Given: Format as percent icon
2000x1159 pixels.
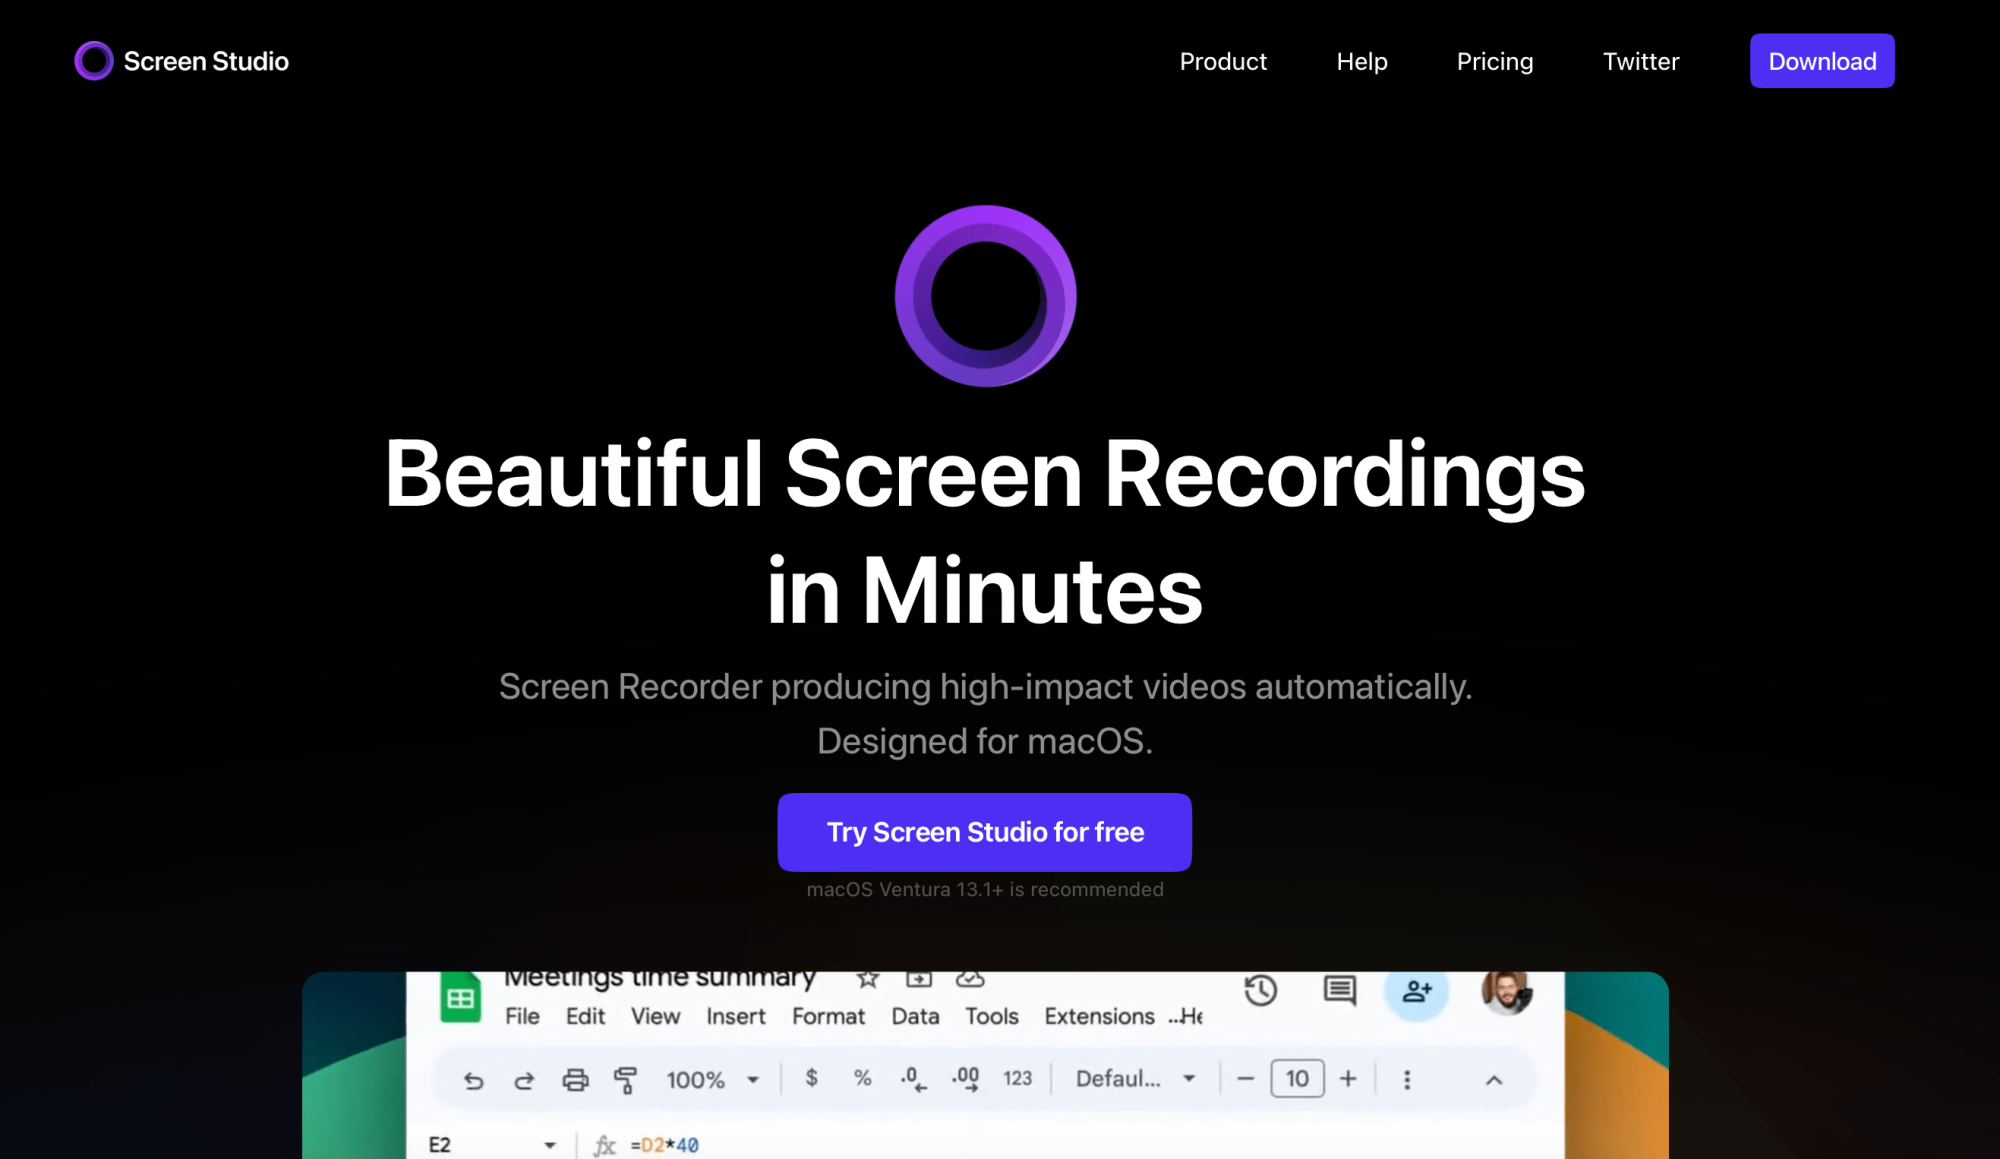Looking at the screenshot, I should (862, 1078).
